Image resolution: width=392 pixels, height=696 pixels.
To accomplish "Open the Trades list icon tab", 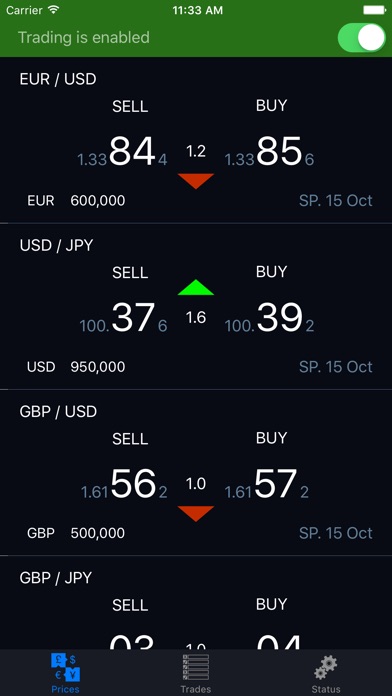I will coord(196,672).
